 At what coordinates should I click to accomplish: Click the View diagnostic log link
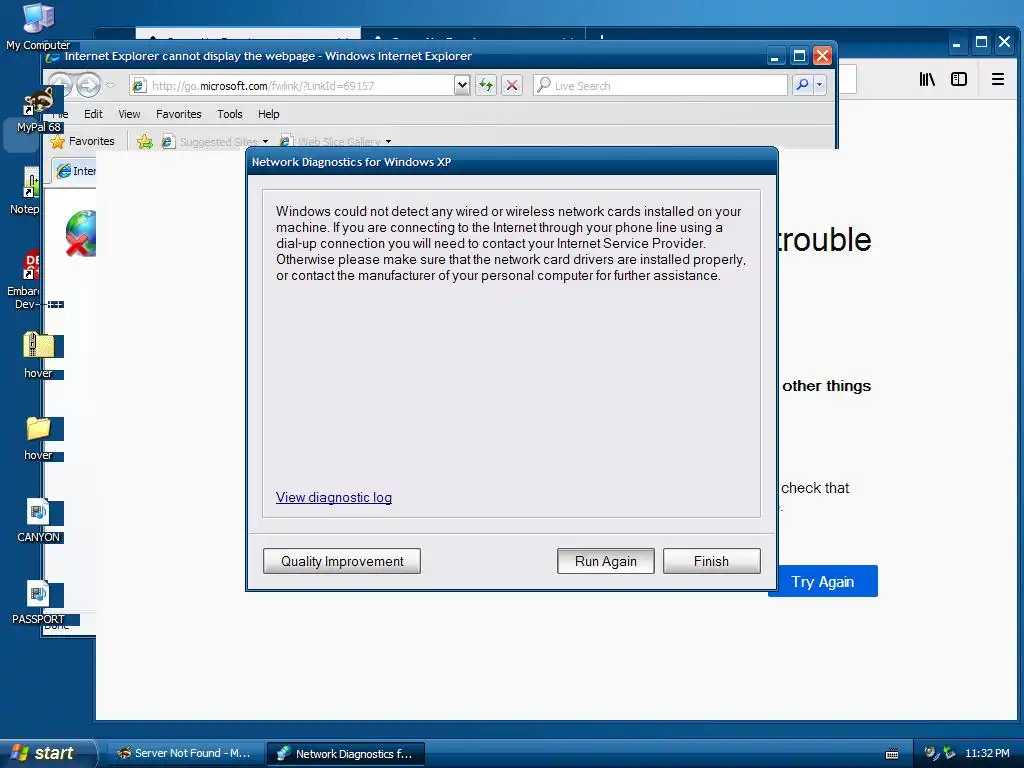334,497
